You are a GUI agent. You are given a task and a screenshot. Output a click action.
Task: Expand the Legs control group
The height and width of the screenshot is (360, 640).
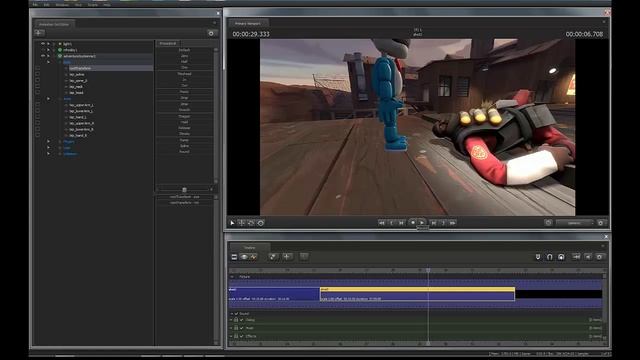coord(49,148)
